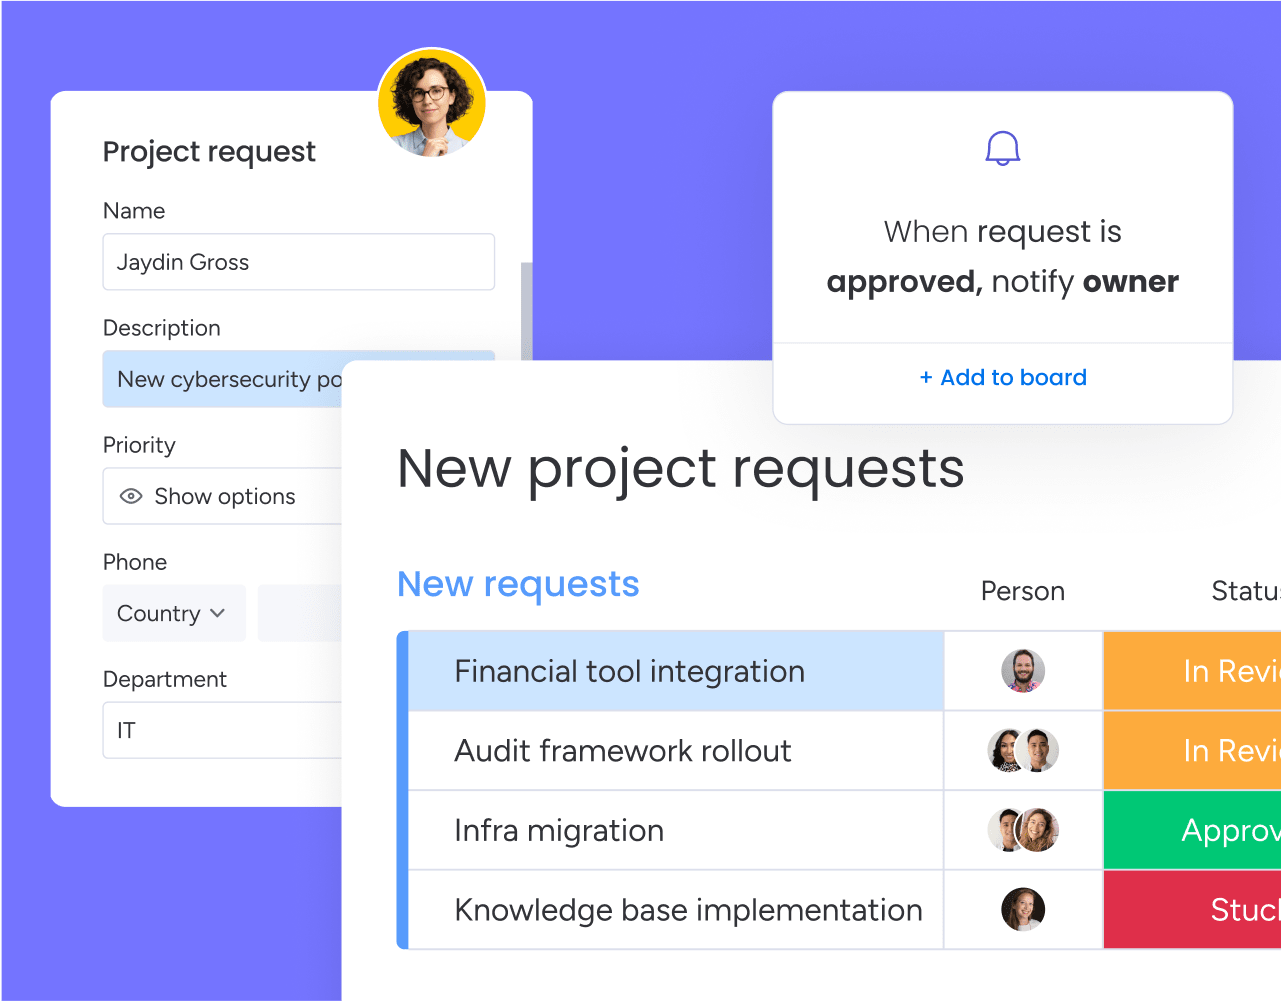Click Add to board link
1281x1001 pixels.
[1002, 378]
